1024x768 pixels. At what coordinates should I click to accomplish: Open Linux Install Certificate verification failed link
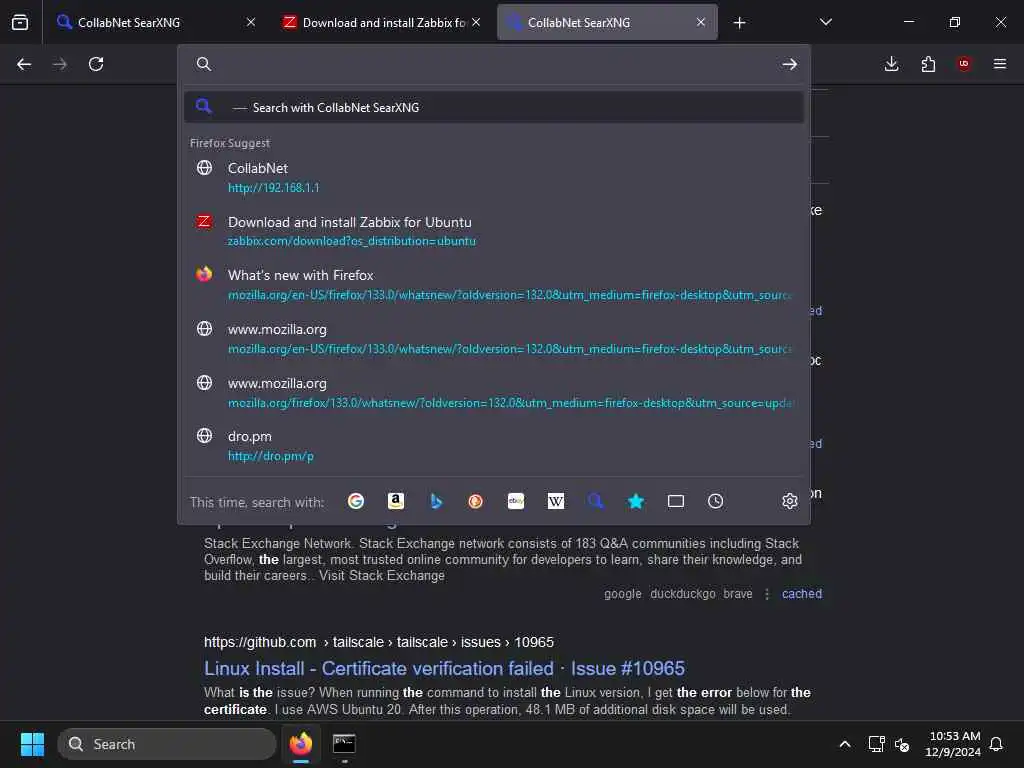pyautogui.click(x=444, y=668)
